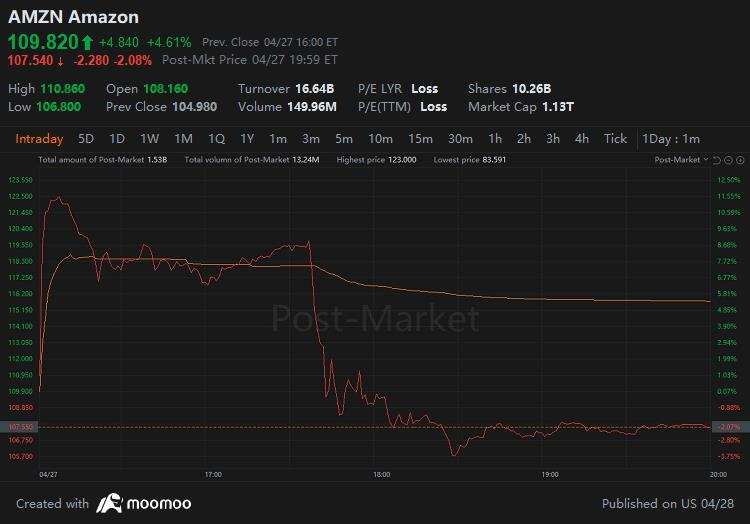Click the Prev Close value 104.980

195,107
